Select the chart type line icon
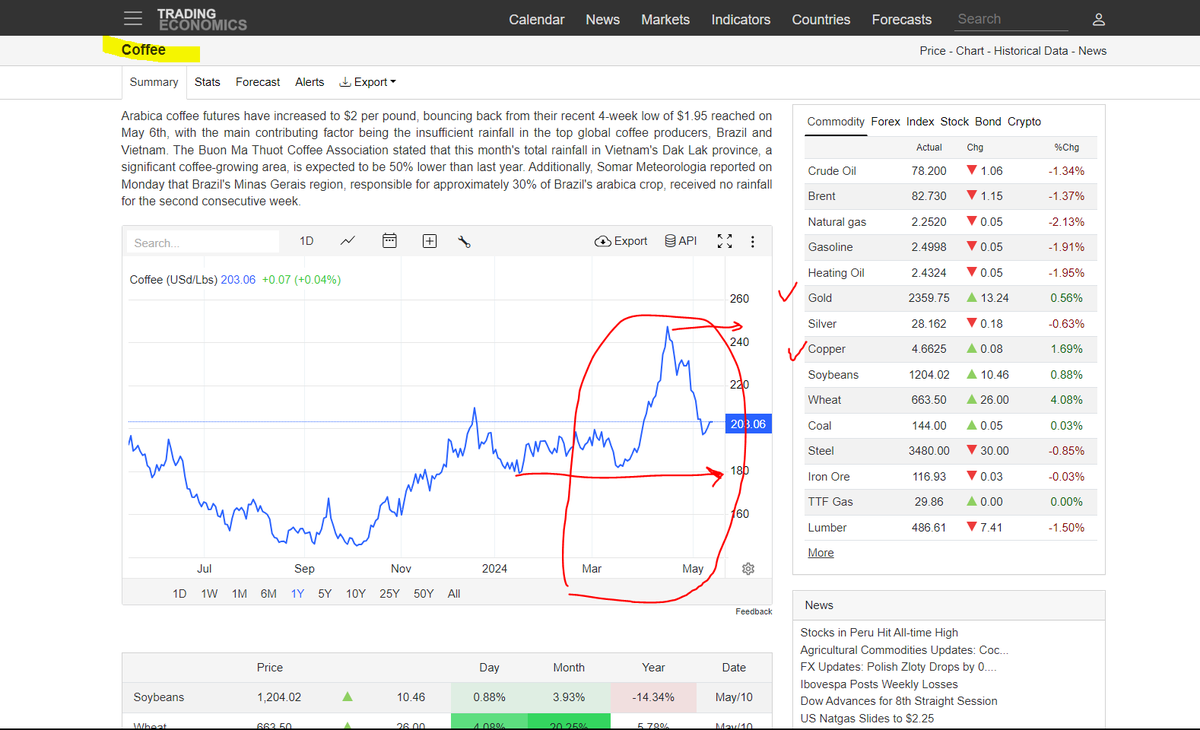1200x730 pixels. tap(347, 241)
